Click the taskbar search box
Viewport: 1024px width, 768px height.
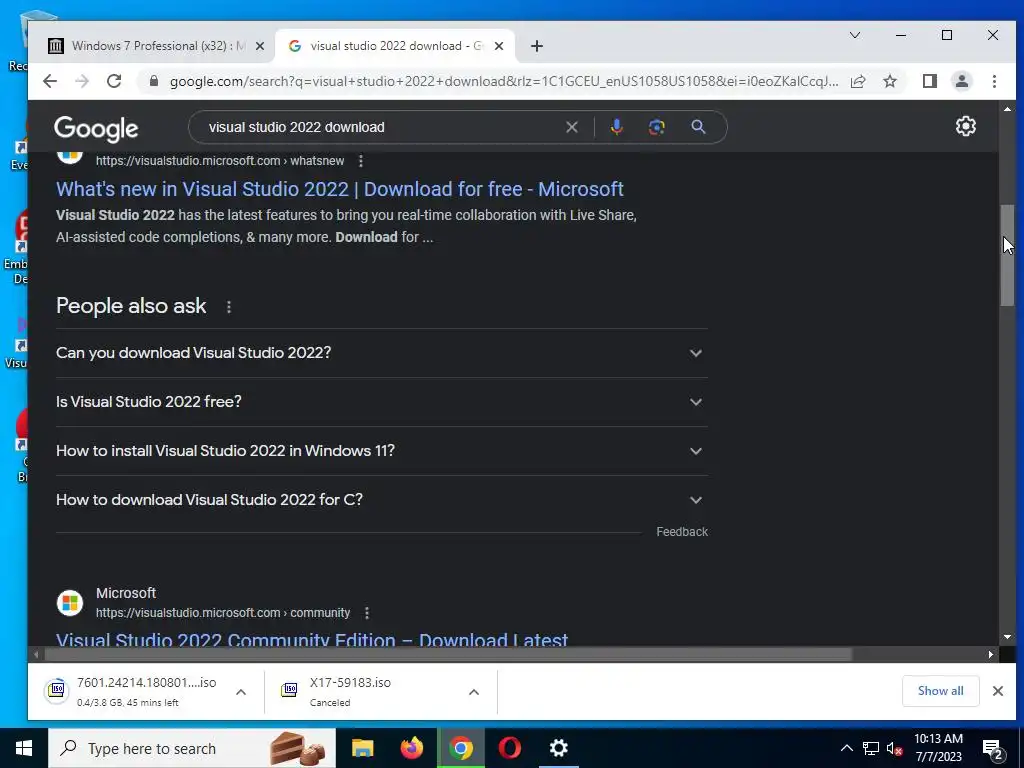[192, 748]
